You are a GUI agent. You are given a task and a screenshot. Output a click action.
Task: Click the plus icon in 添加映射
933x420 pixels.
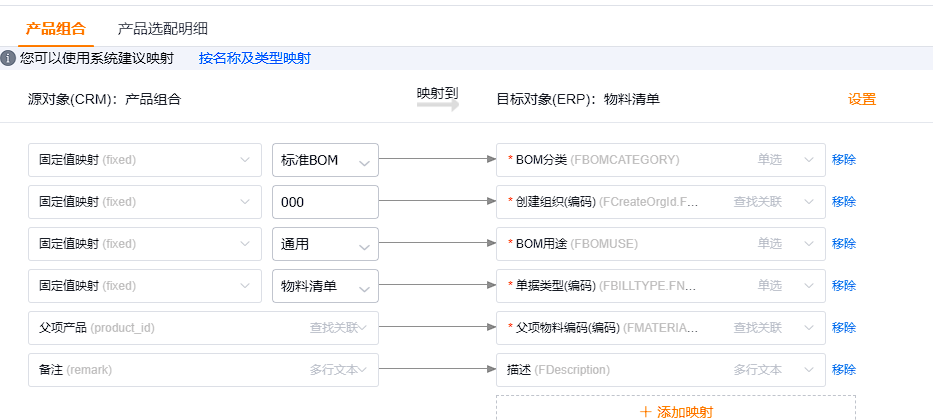click(646, 412)
